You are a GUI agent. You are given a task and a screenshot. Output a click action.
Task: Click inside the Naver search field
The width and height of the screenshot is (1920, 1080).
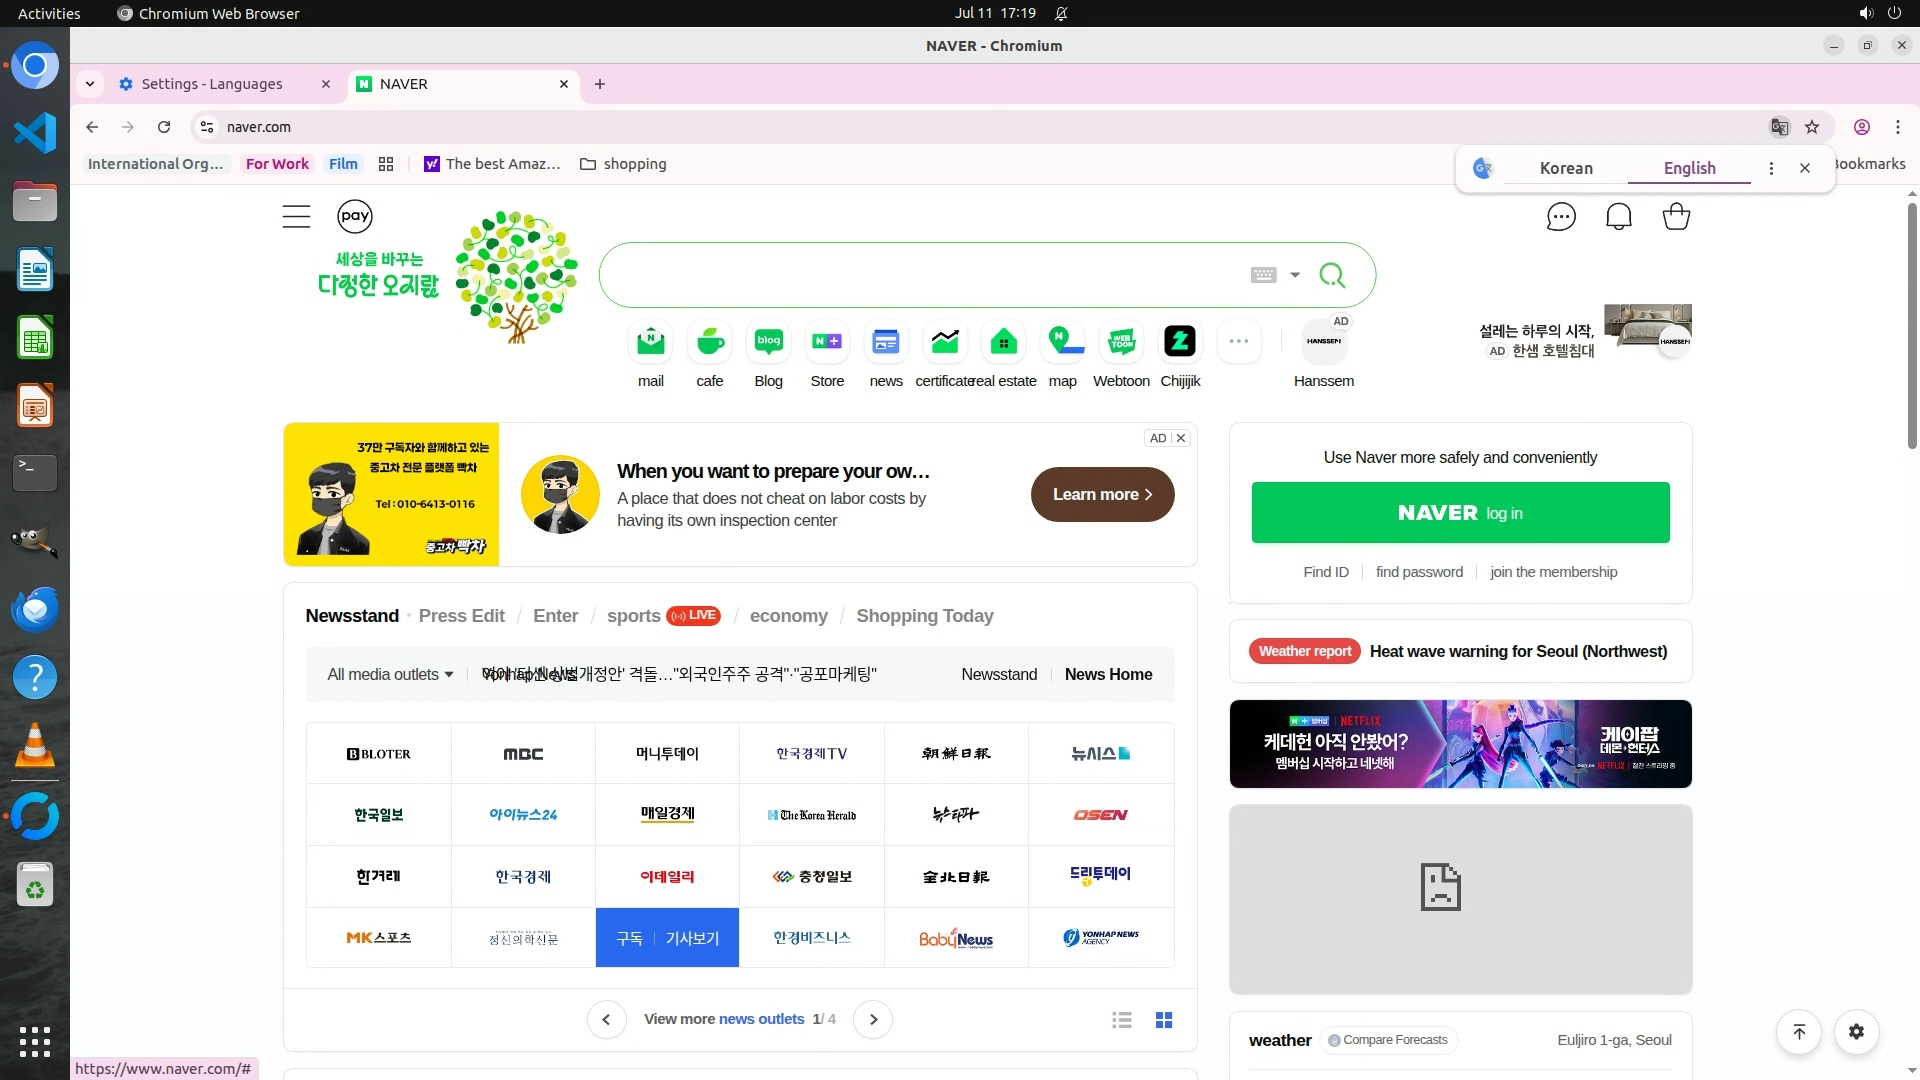pyautogui.click(x=920, y=275)
